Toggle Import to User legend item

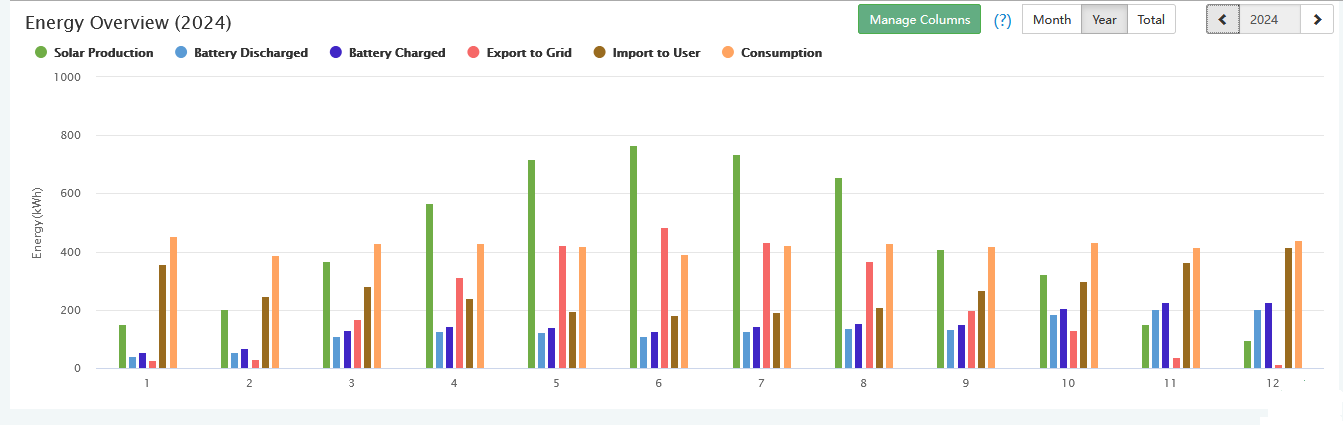pos(656,53)
